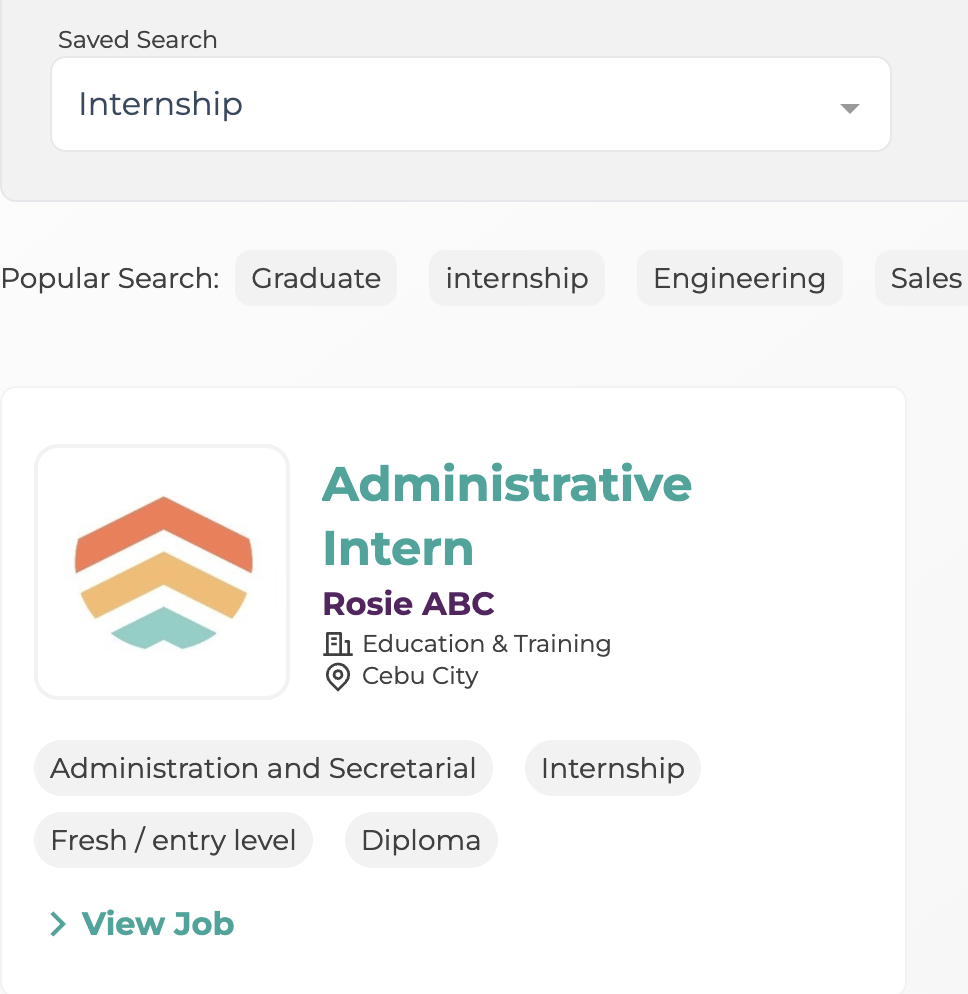Open the Saved Search dropdown arrow
Image resolution: width=968 pixels, height=994 pixels.
click(849, 108)
